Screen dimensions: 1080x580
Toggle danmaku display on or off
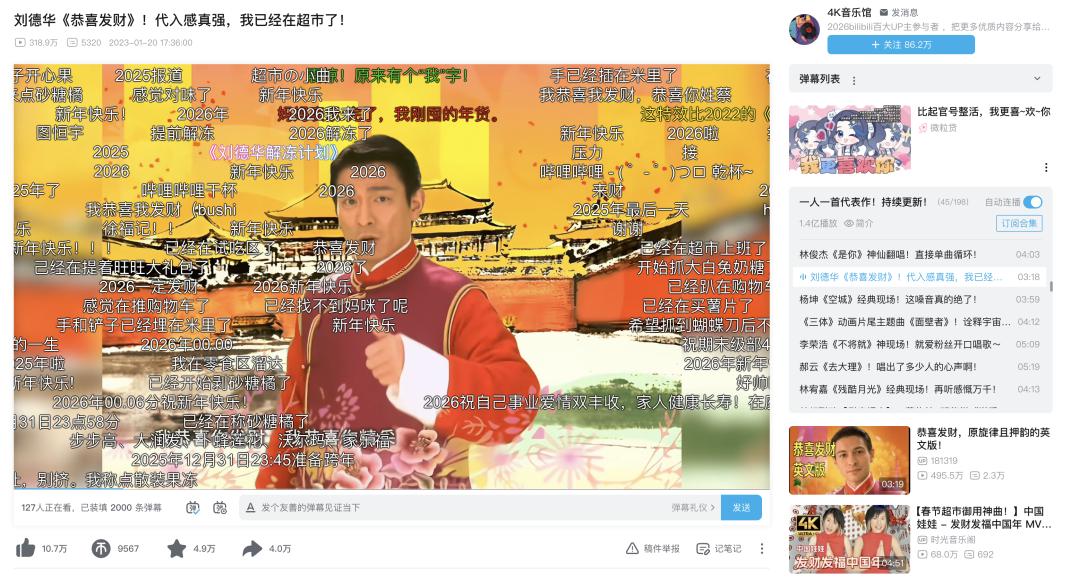click(x=193, y=508)
